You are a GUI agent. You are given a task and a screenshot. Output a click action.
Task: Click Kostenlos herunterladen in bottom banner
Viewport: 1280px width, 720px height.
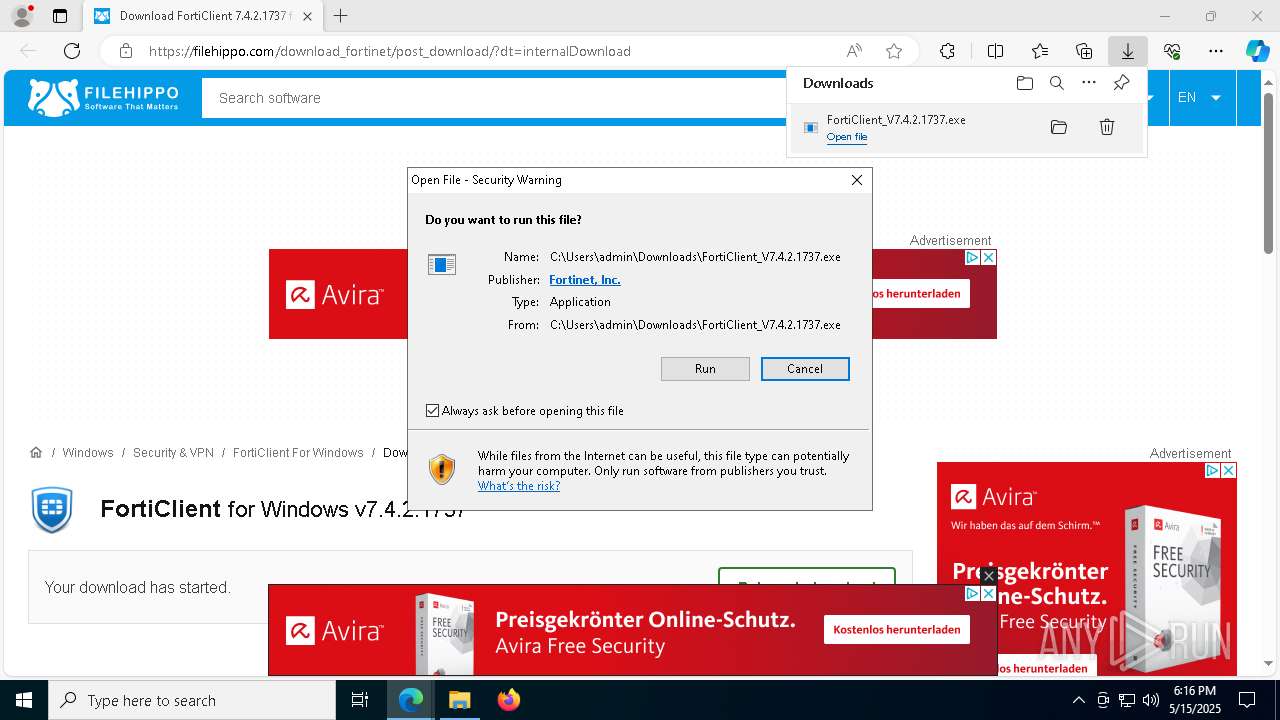click(x=897, y=629)
